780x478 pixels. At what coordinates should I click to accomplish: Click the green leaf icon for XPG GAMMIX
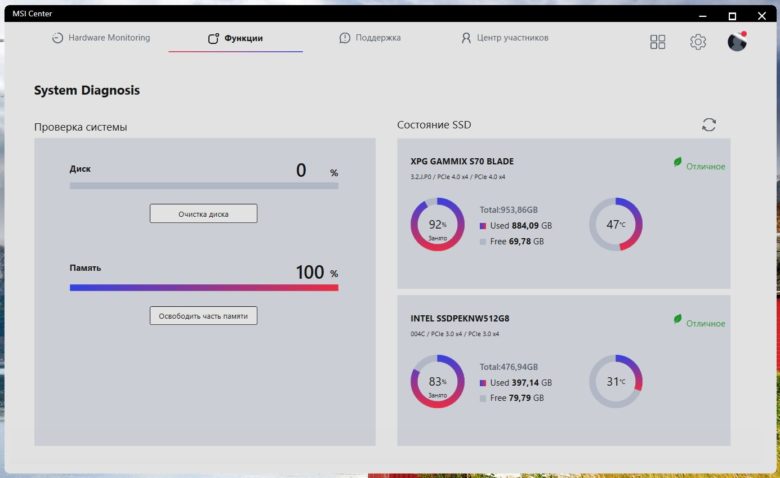[x=678, y=162]
